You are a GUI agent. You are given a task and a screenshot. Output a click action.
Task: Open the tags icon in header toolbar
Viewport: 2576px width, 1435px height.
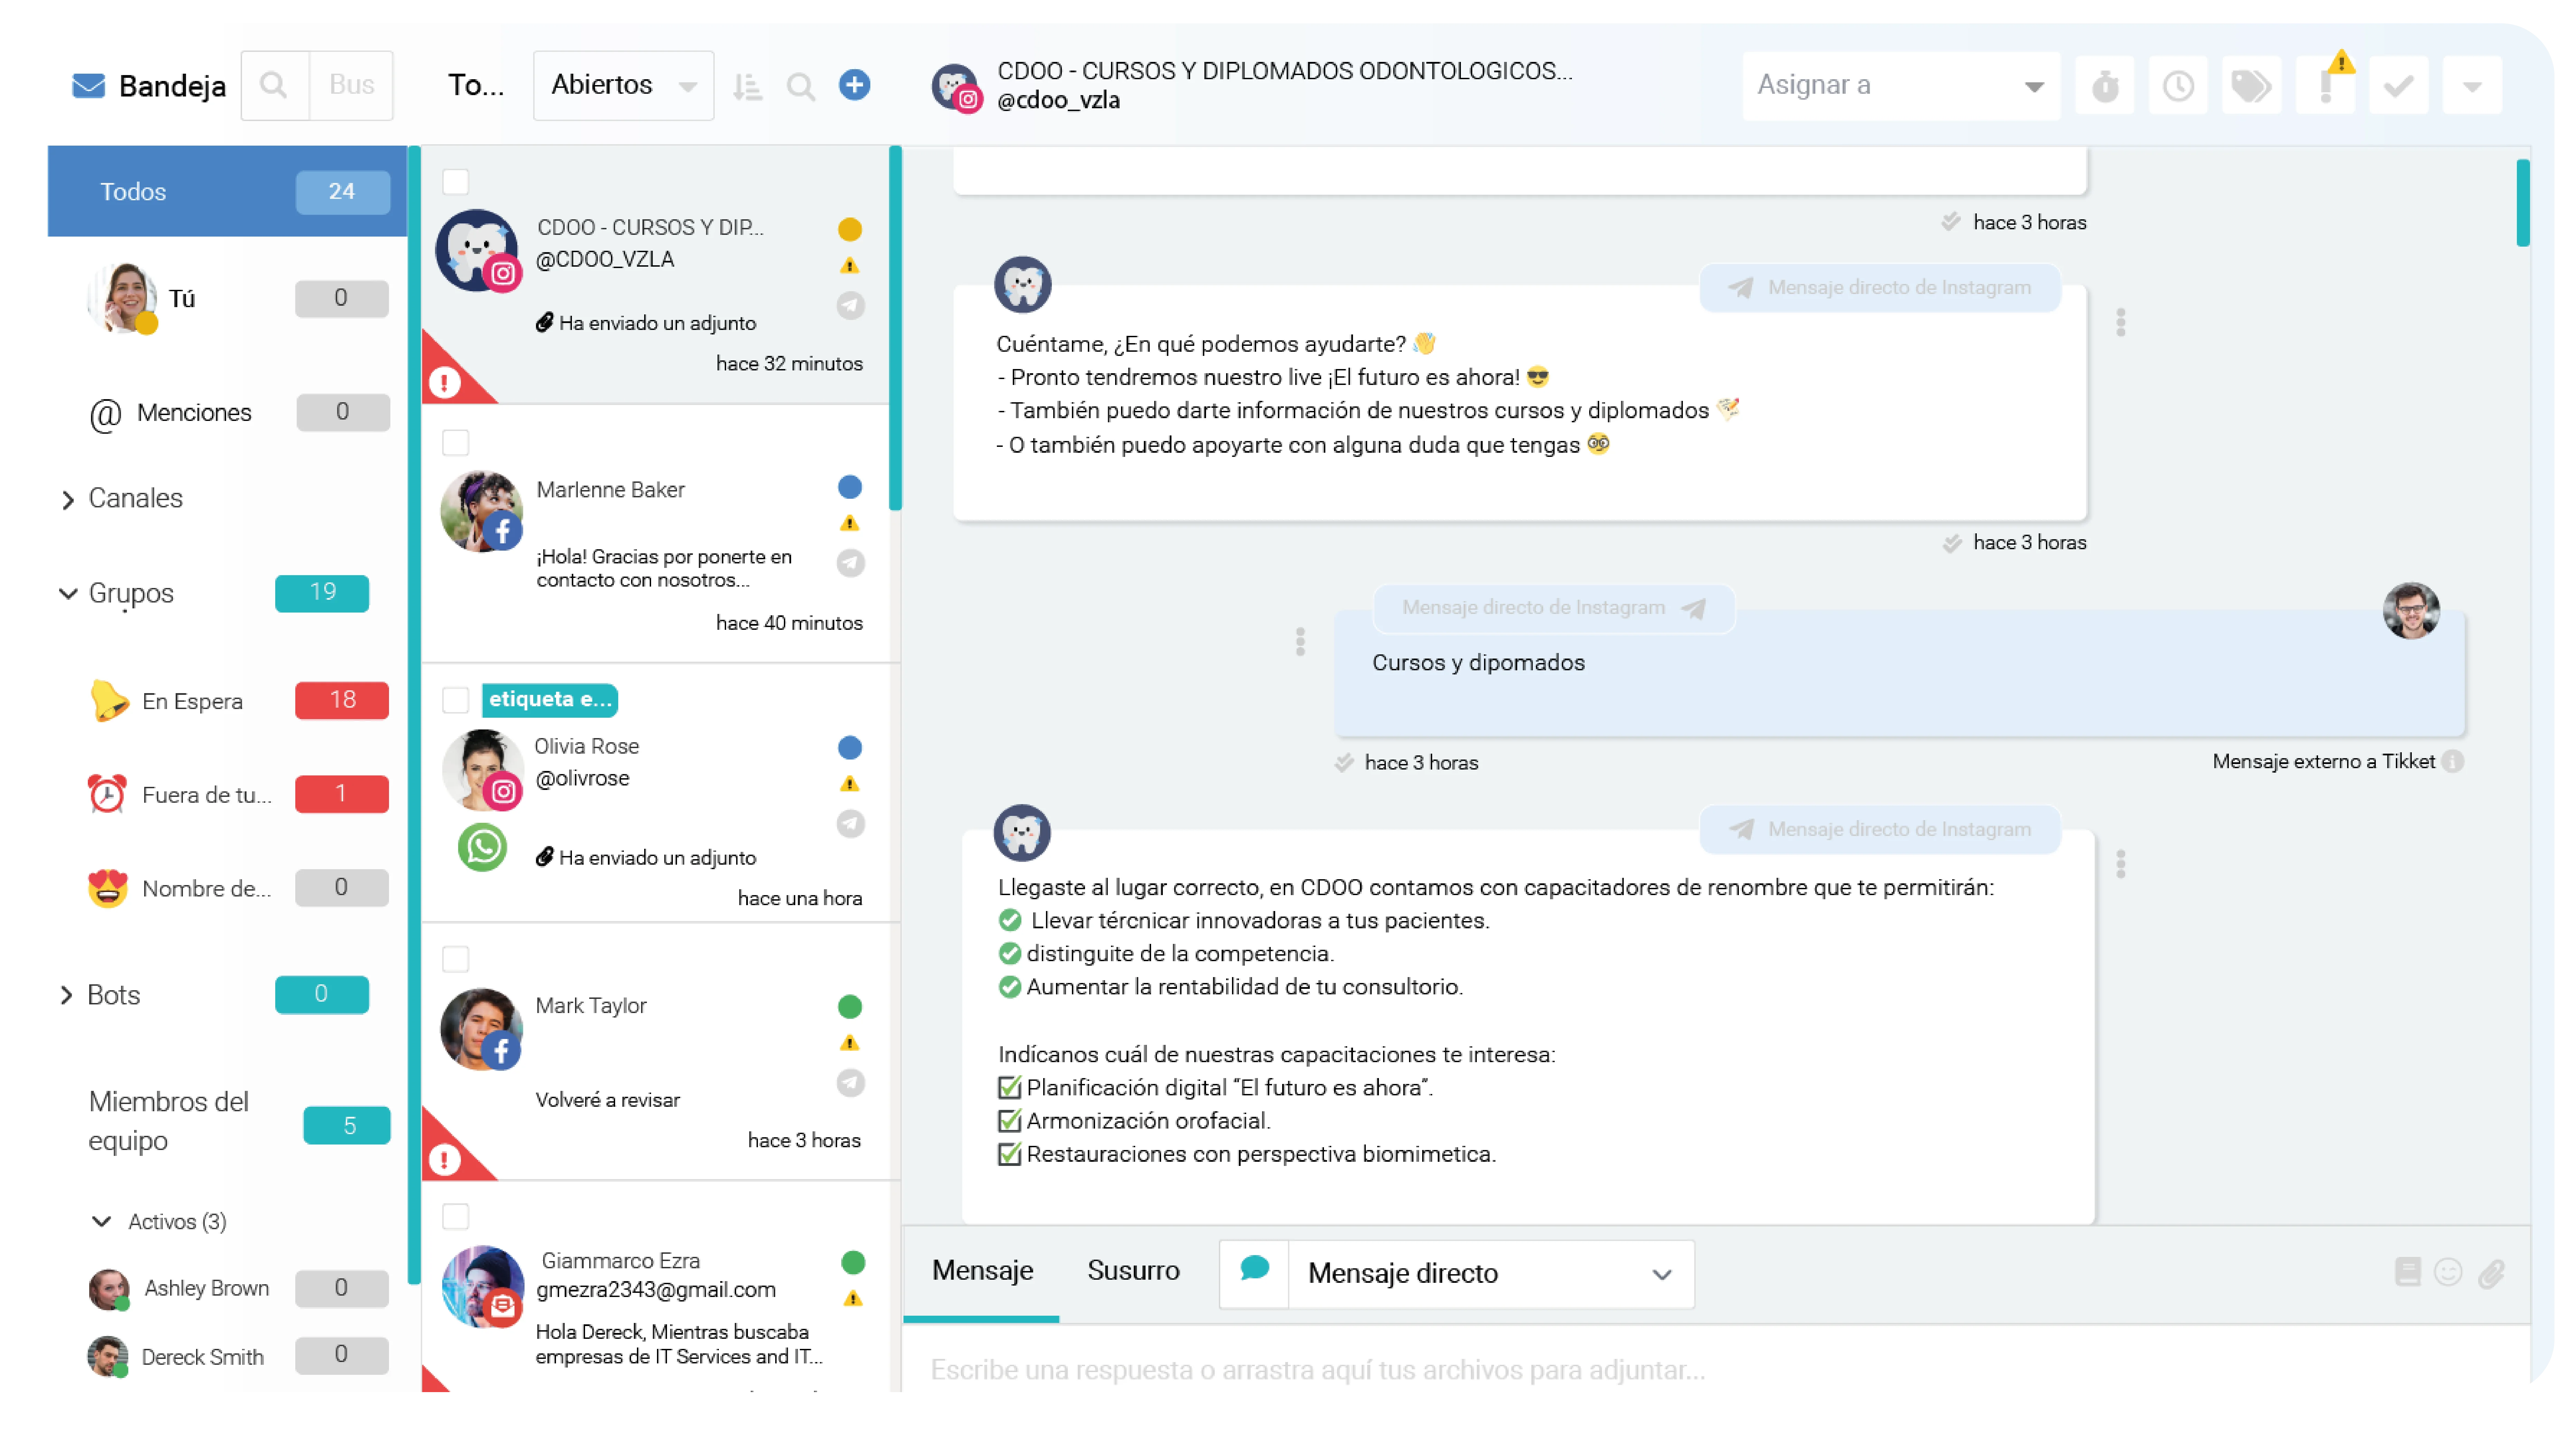tap(2251, 86)
